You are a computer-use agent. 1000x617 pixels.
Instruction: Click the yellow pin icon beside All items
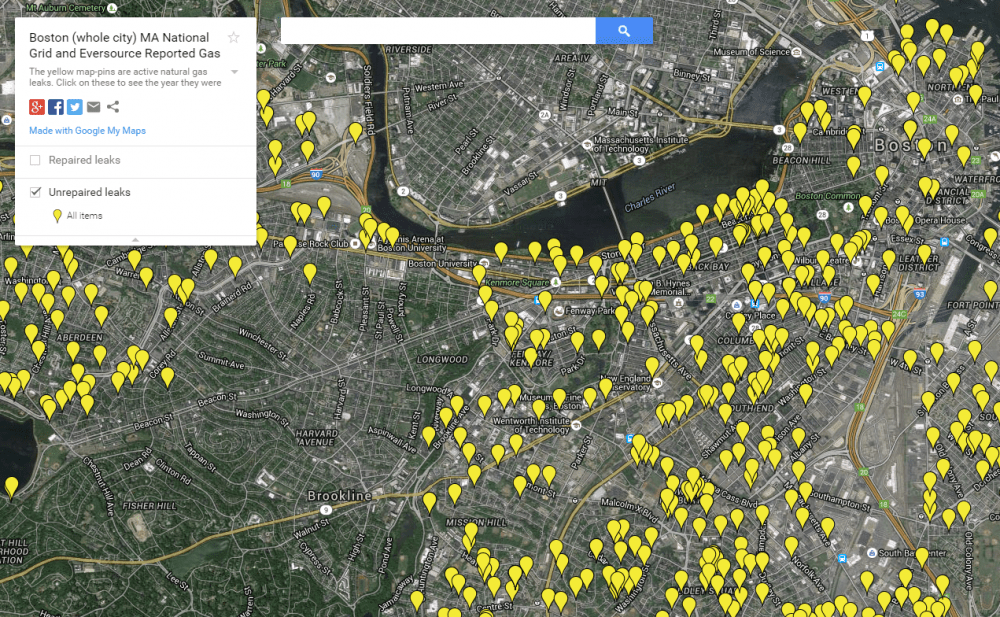tap(57, 215)
